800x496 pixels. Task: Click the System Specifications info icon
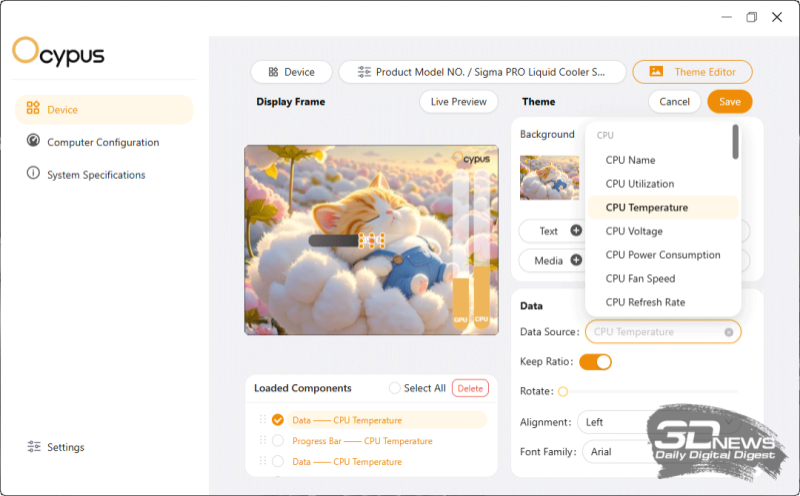click(x=33, y=174)
